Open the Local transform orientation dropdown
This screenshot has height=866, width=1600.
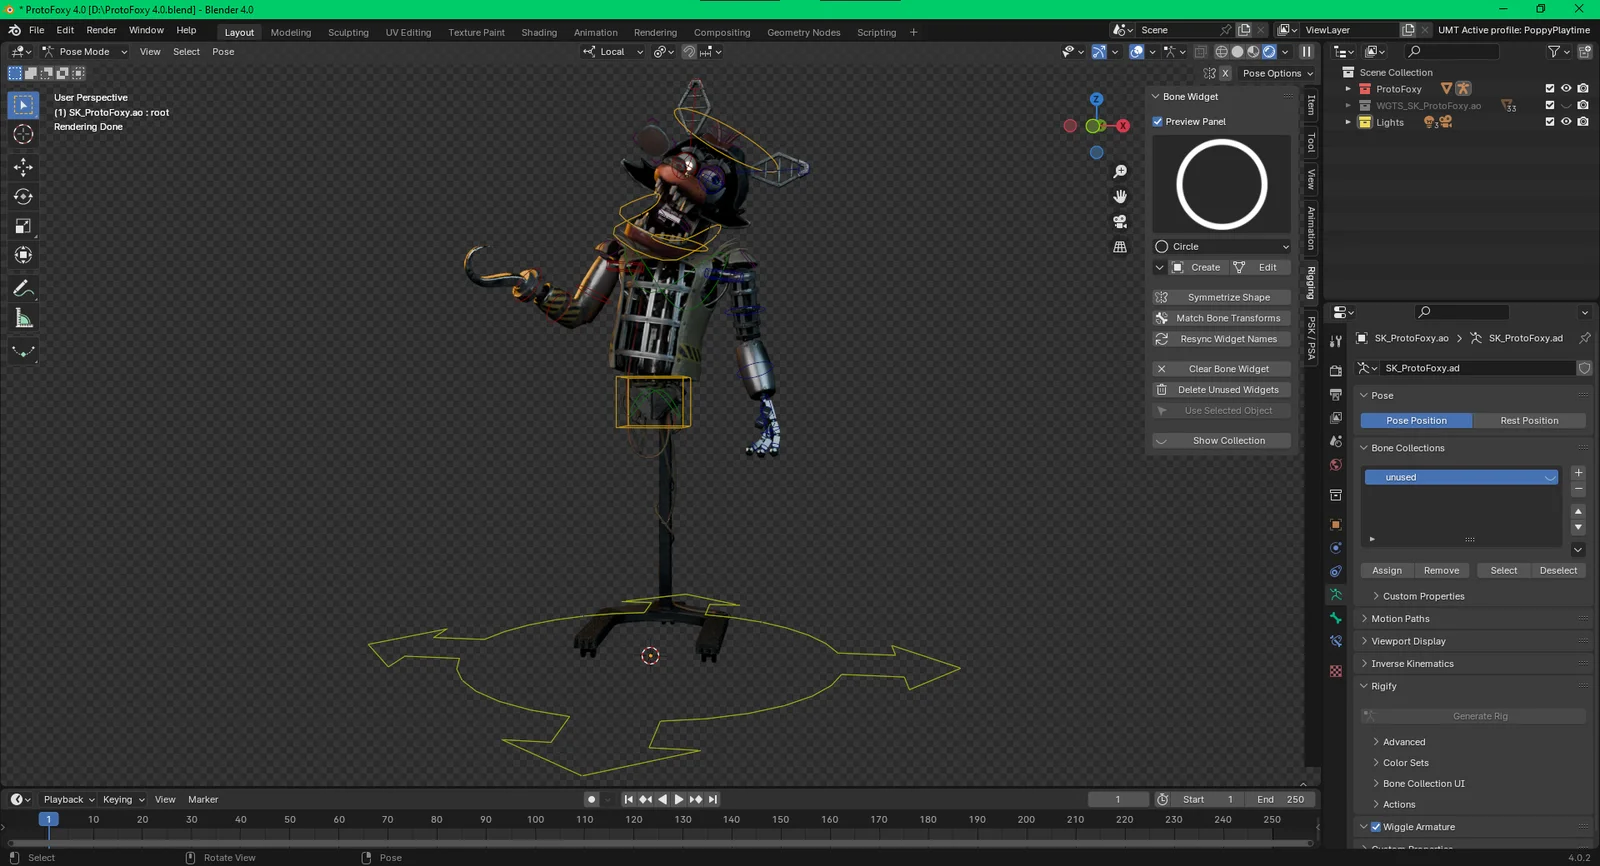tap(614, 52)
